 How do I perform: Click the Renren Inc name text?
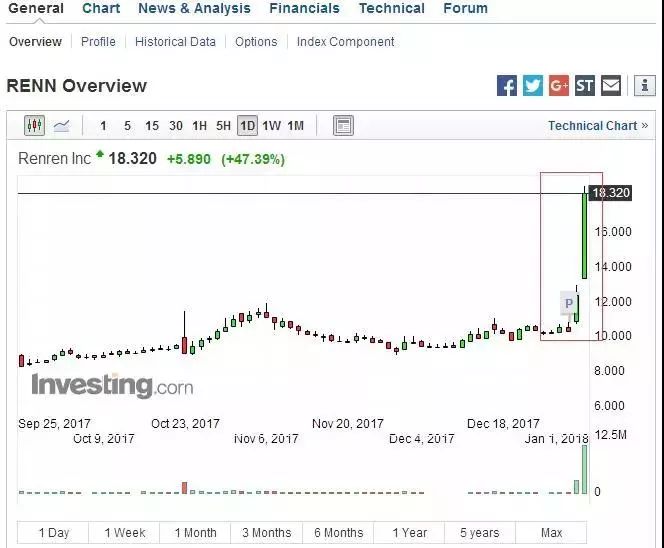pyautogui.click(x=55, y=159)
